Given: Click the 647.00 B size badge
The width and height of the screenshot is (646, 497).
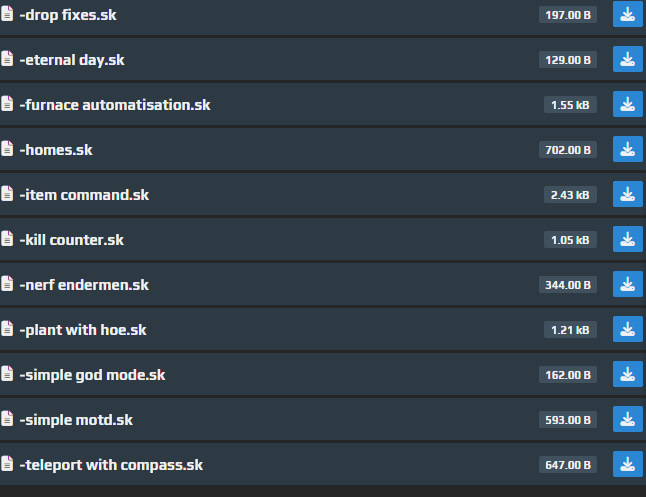Looking at the screenshot, I should coord(568,465).
